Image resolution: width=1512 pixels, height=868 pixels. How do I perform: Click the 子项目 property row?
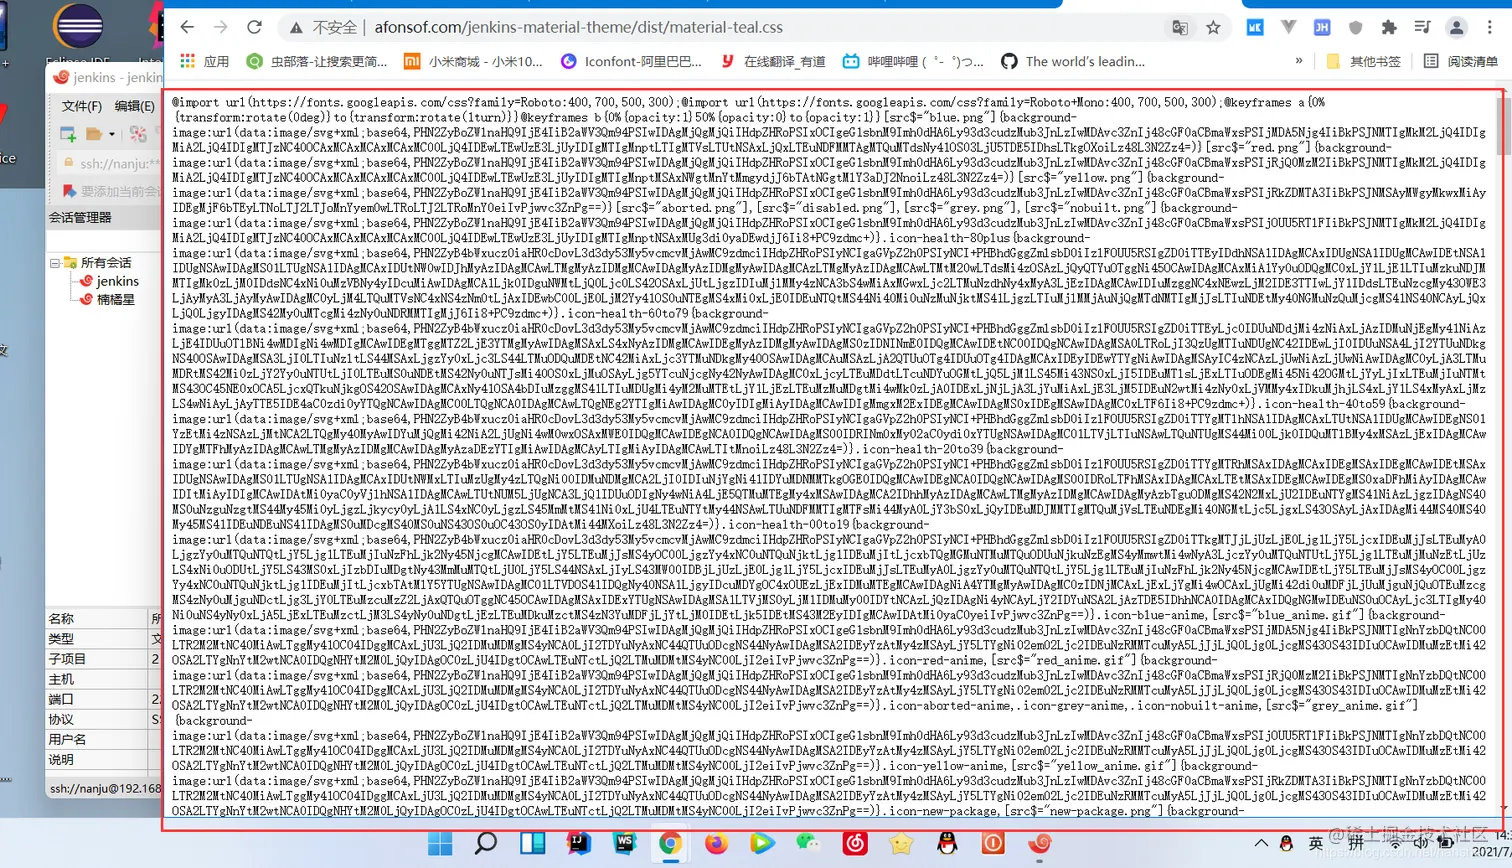[104, 659]
